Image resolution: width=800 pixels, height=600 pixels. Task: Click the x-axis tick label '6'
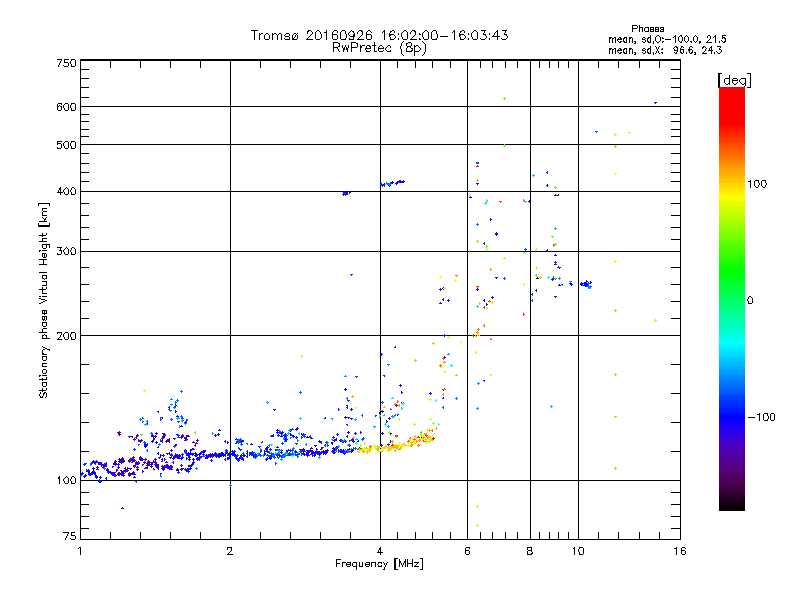tap(467, 551)
